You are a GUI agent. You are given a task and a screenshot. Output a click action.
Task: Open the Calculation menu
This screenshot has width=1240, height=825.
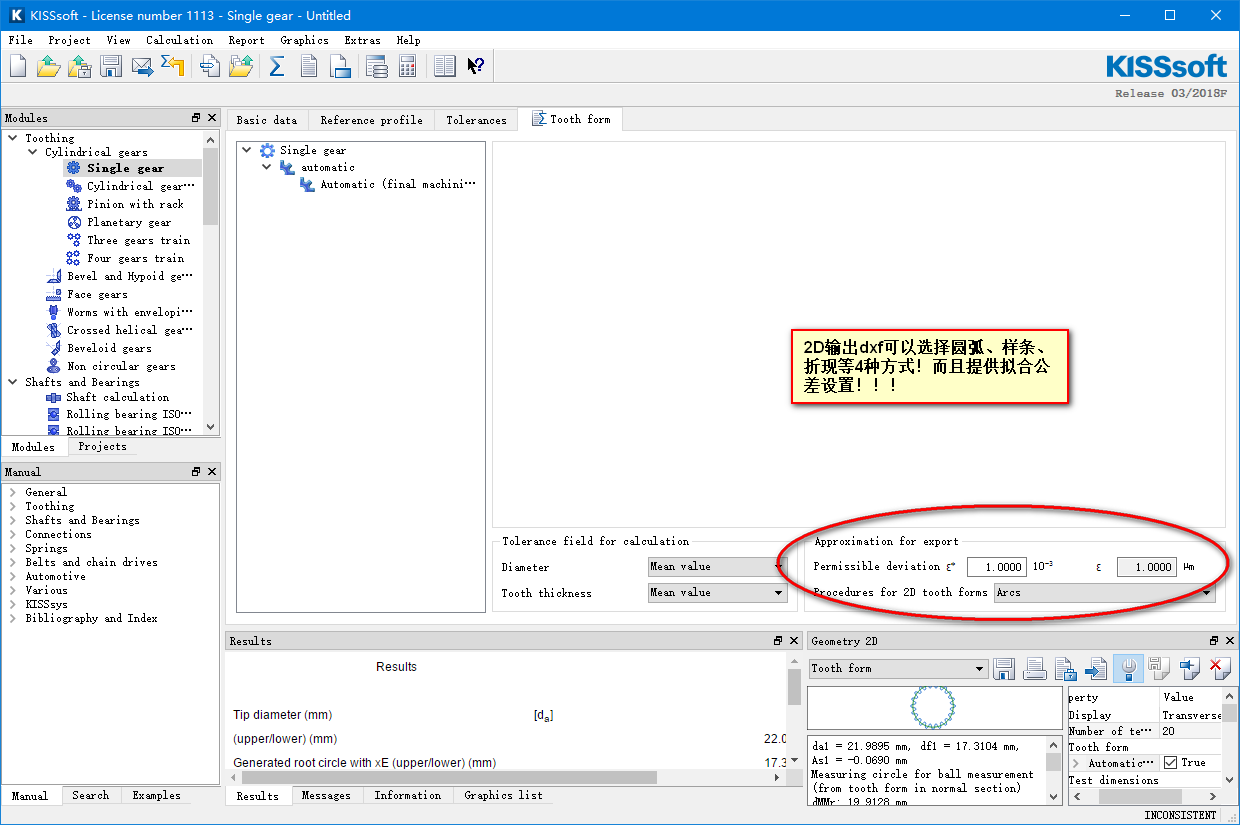click(179, 40)
